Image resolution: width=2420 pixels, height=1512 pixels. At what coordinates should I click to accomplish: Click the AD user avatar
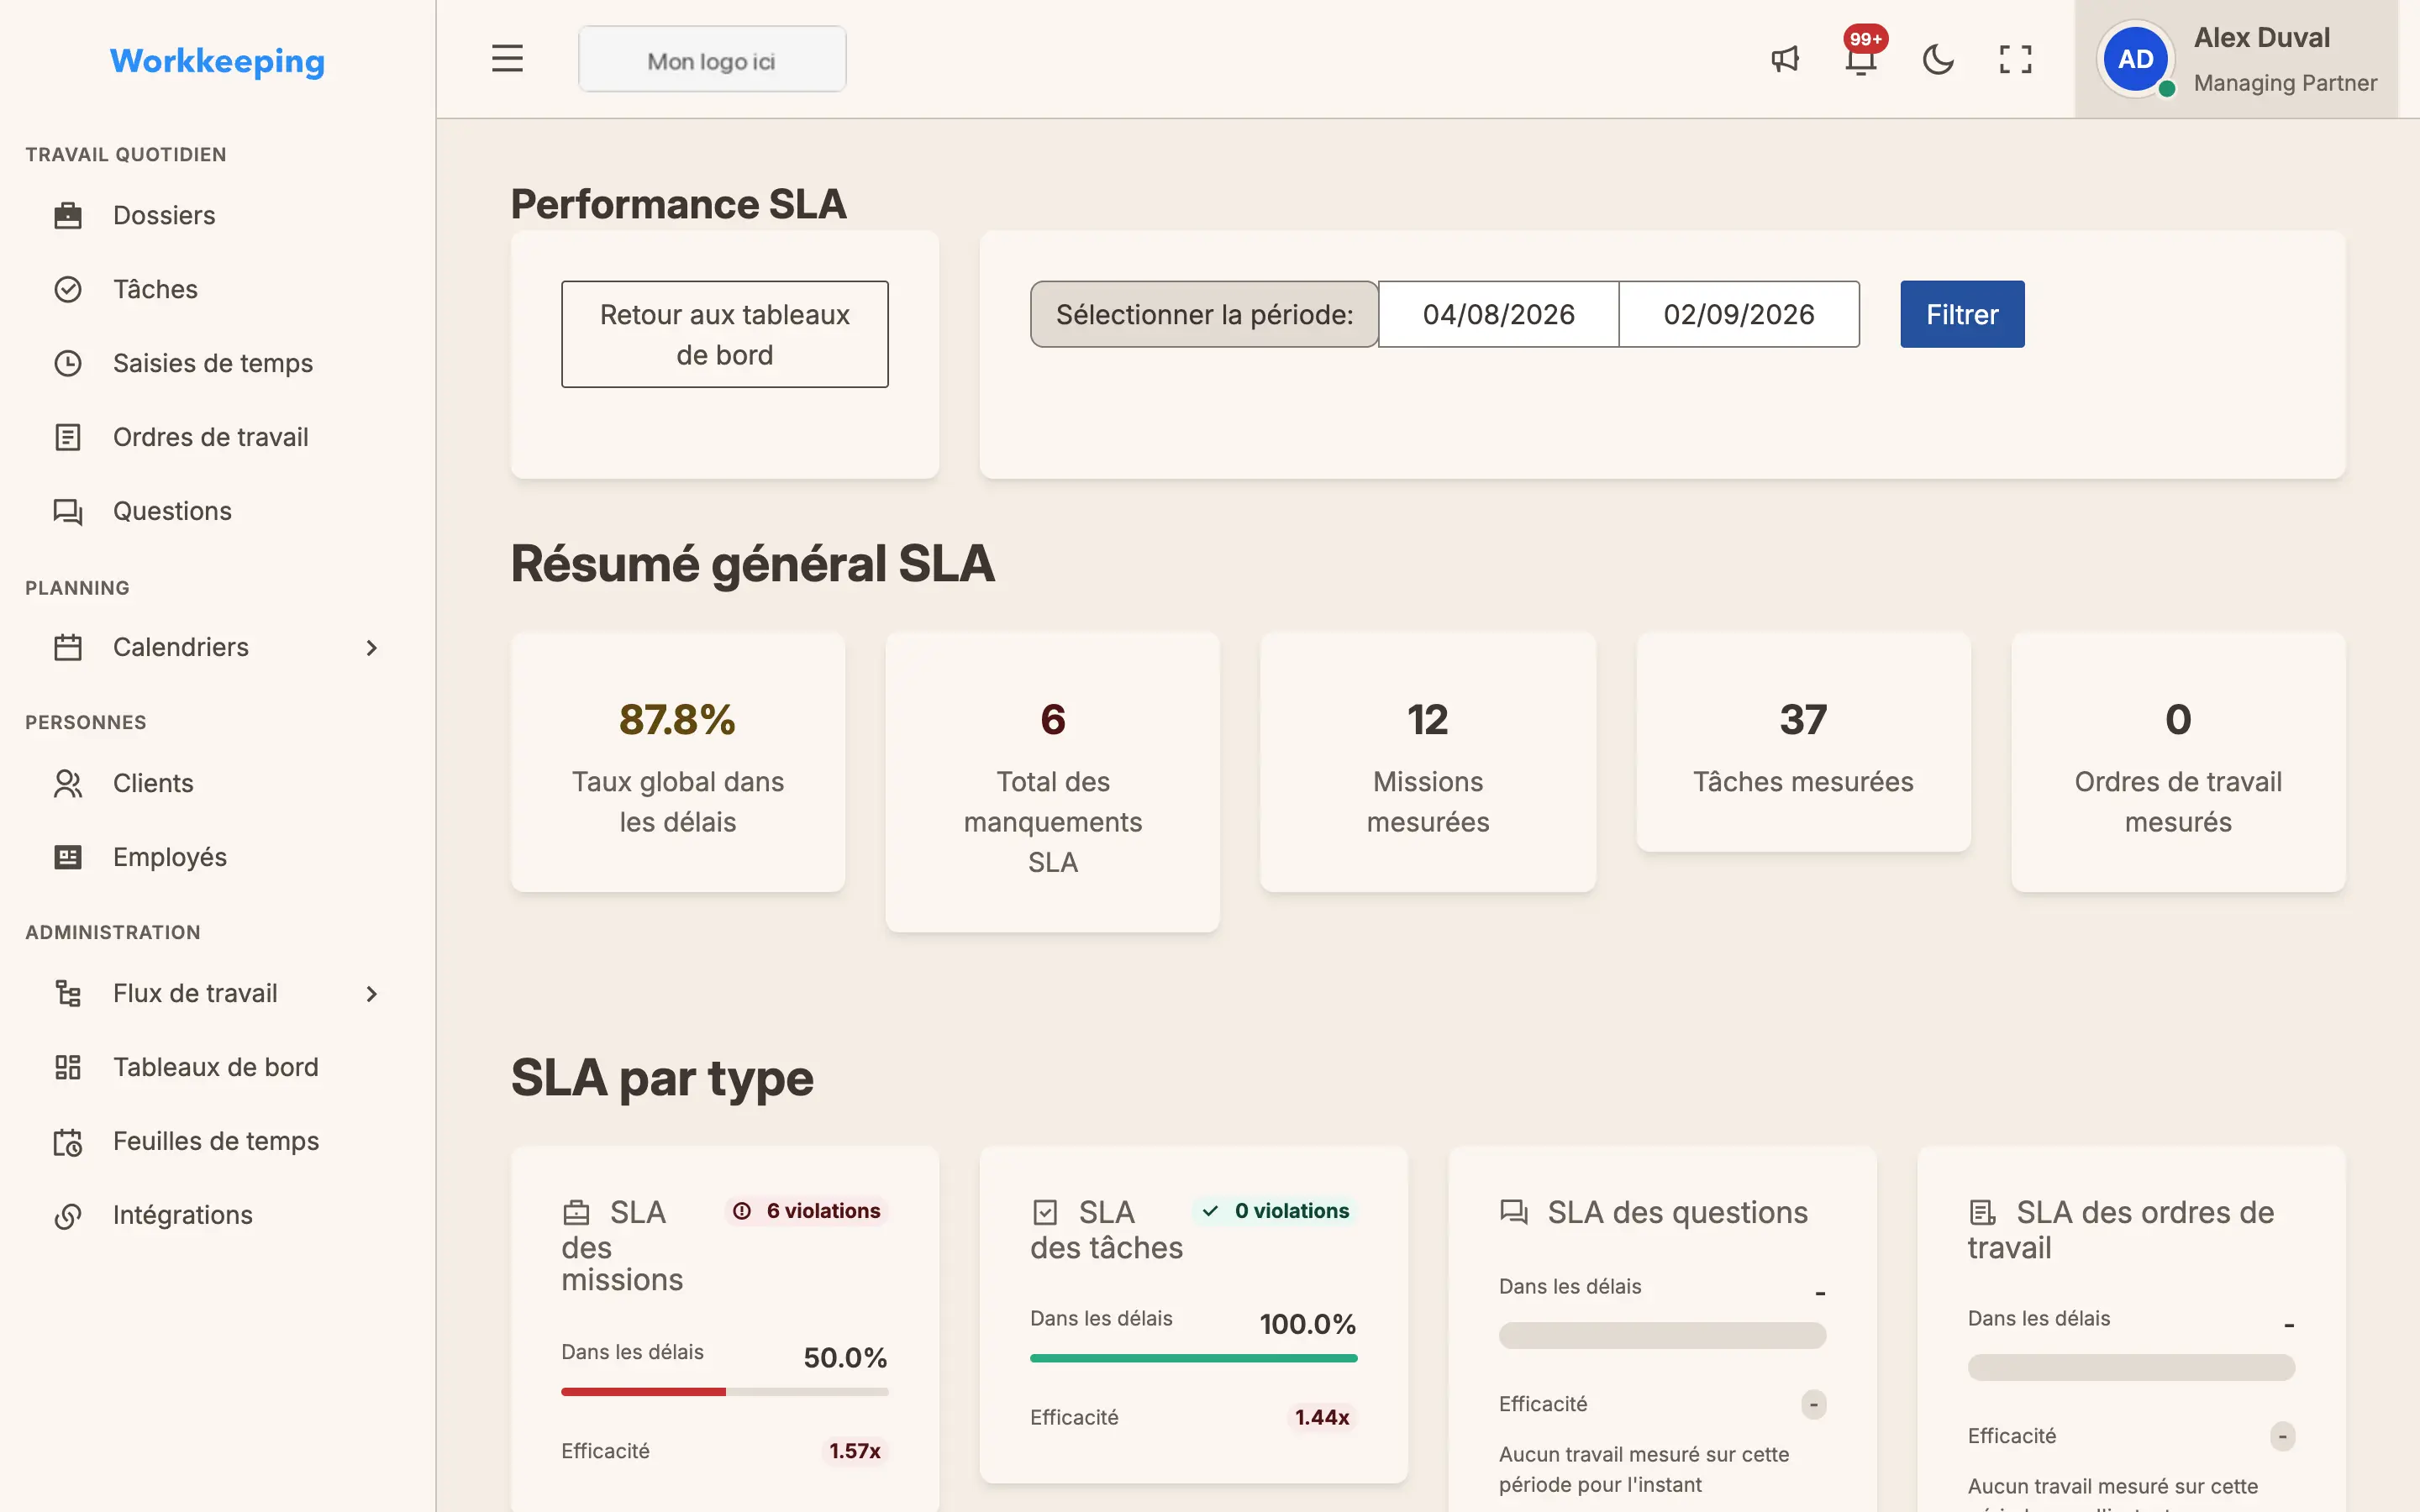[x=2135, y=59]
